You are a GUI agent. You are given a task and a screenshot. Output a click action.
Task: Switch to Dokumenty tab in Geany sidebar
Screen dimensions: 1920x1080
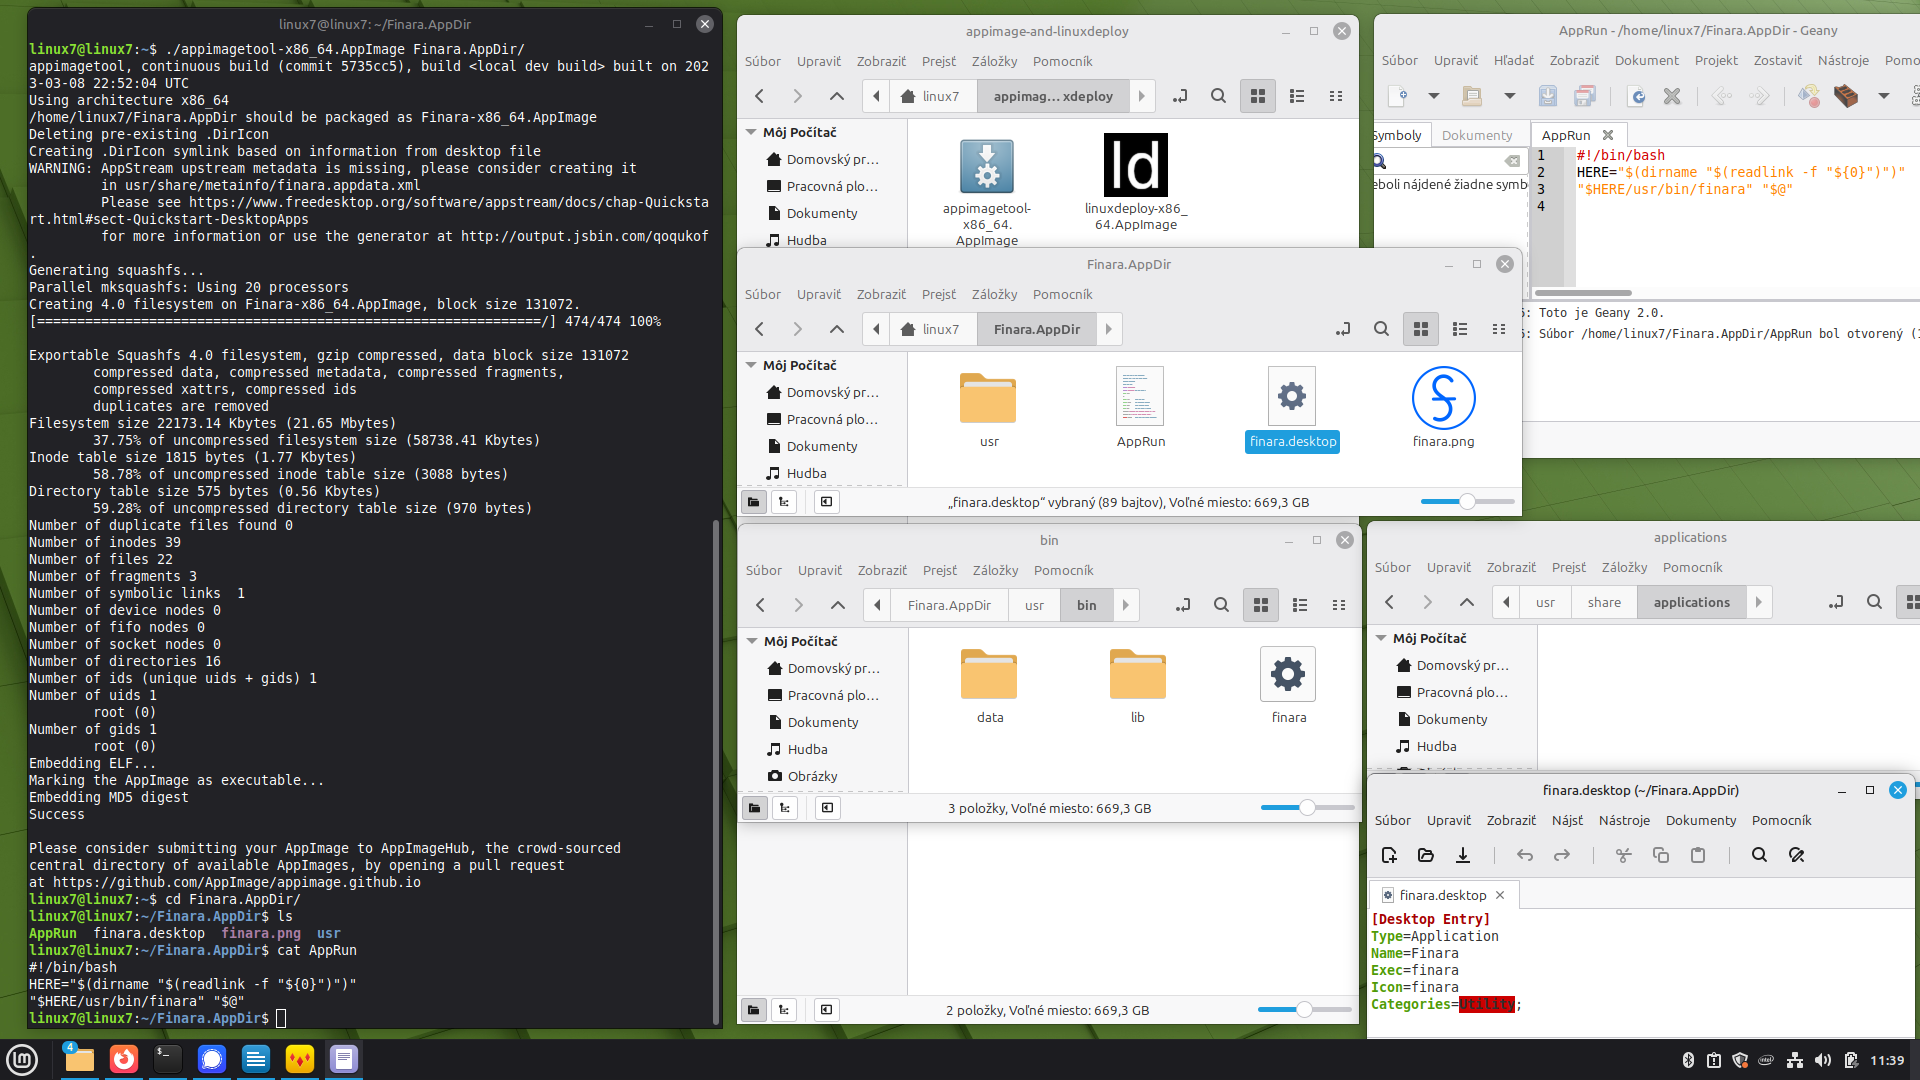pos(1477,135)
